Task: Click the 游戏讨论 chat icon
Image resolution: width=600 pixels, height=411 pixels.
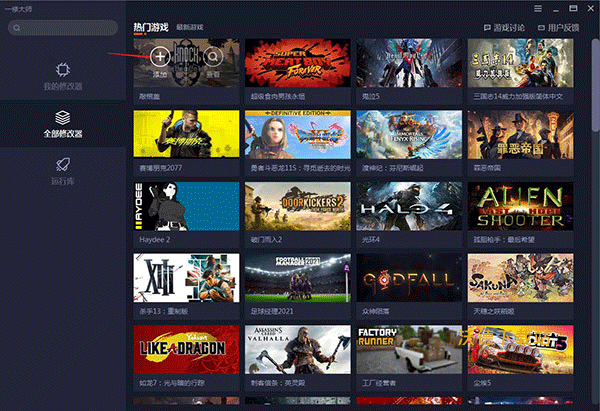Action: coord(487,27)
